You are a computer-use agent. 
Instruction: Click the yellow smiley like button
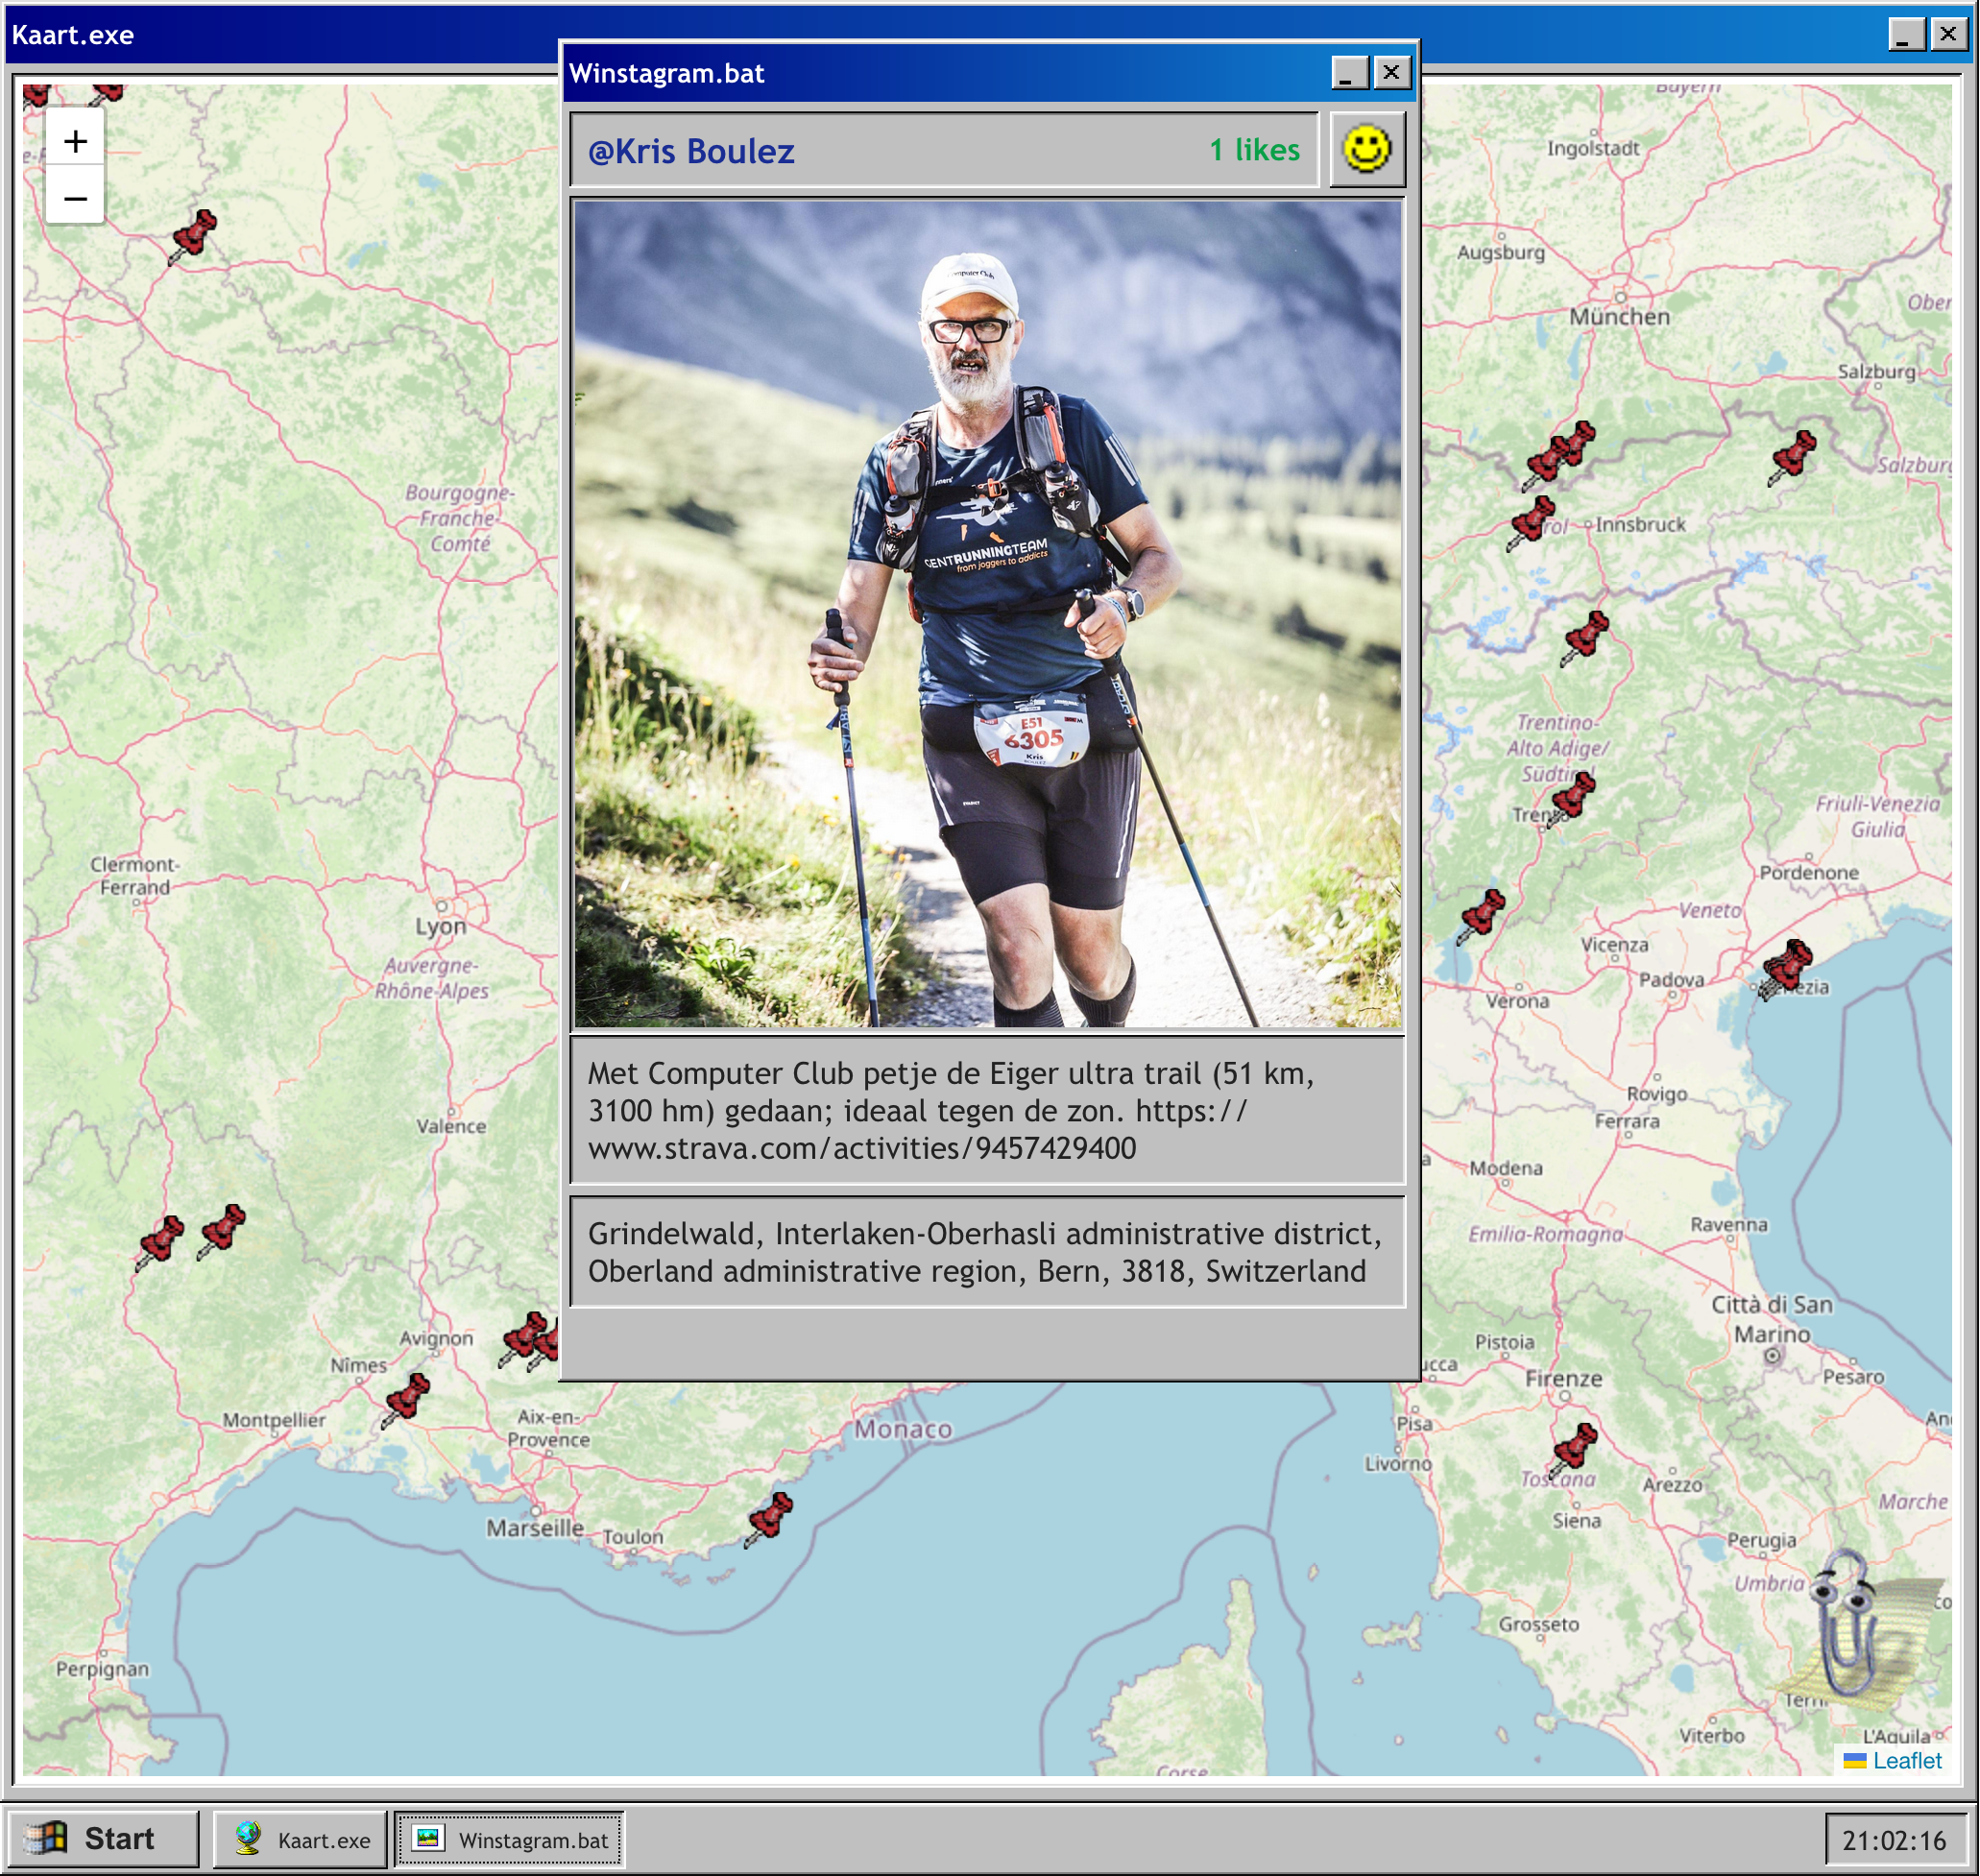point(1366,150)
